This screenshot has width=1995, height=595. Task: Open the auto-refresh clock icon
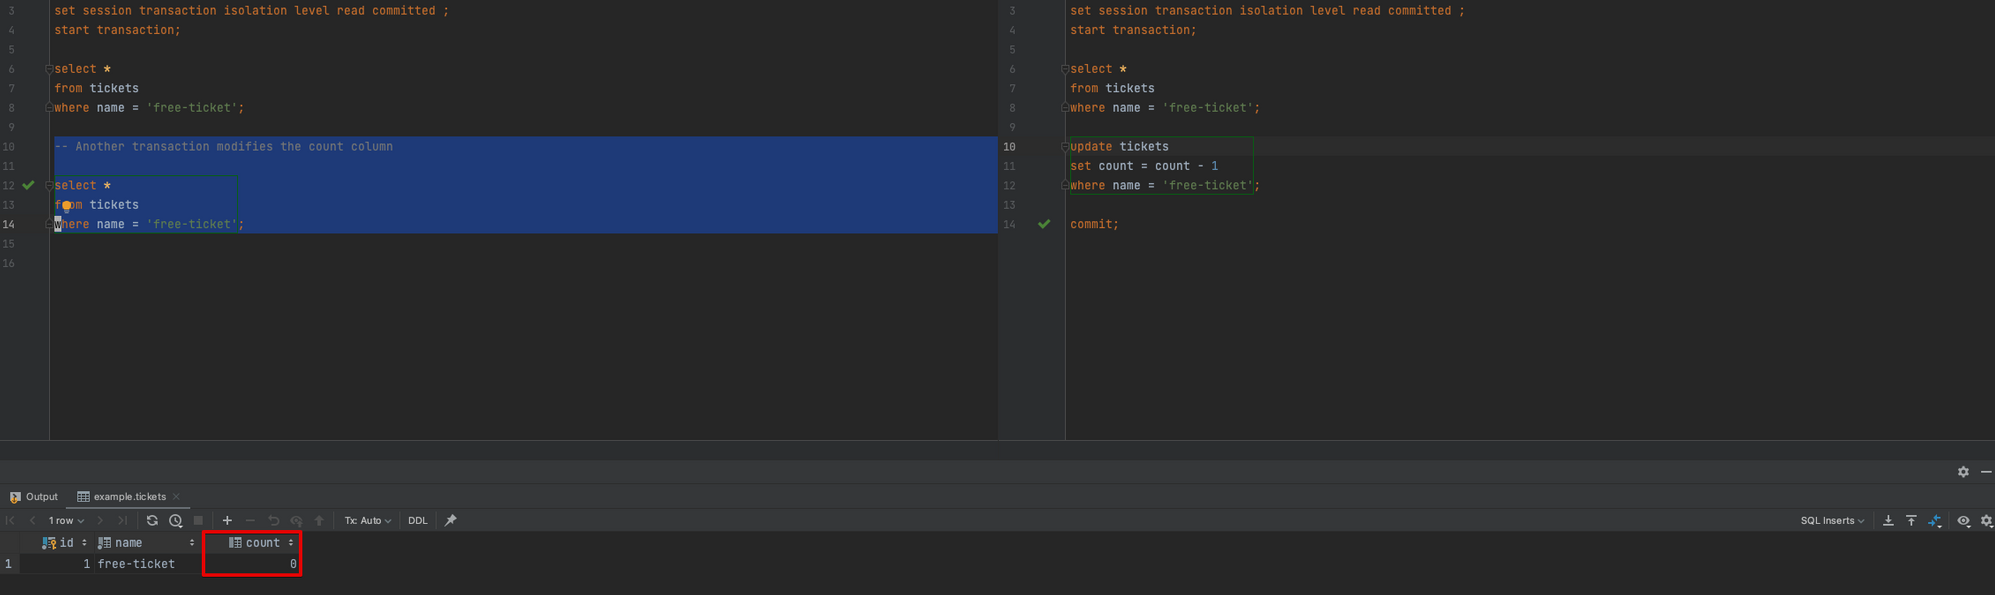[176, 520]
